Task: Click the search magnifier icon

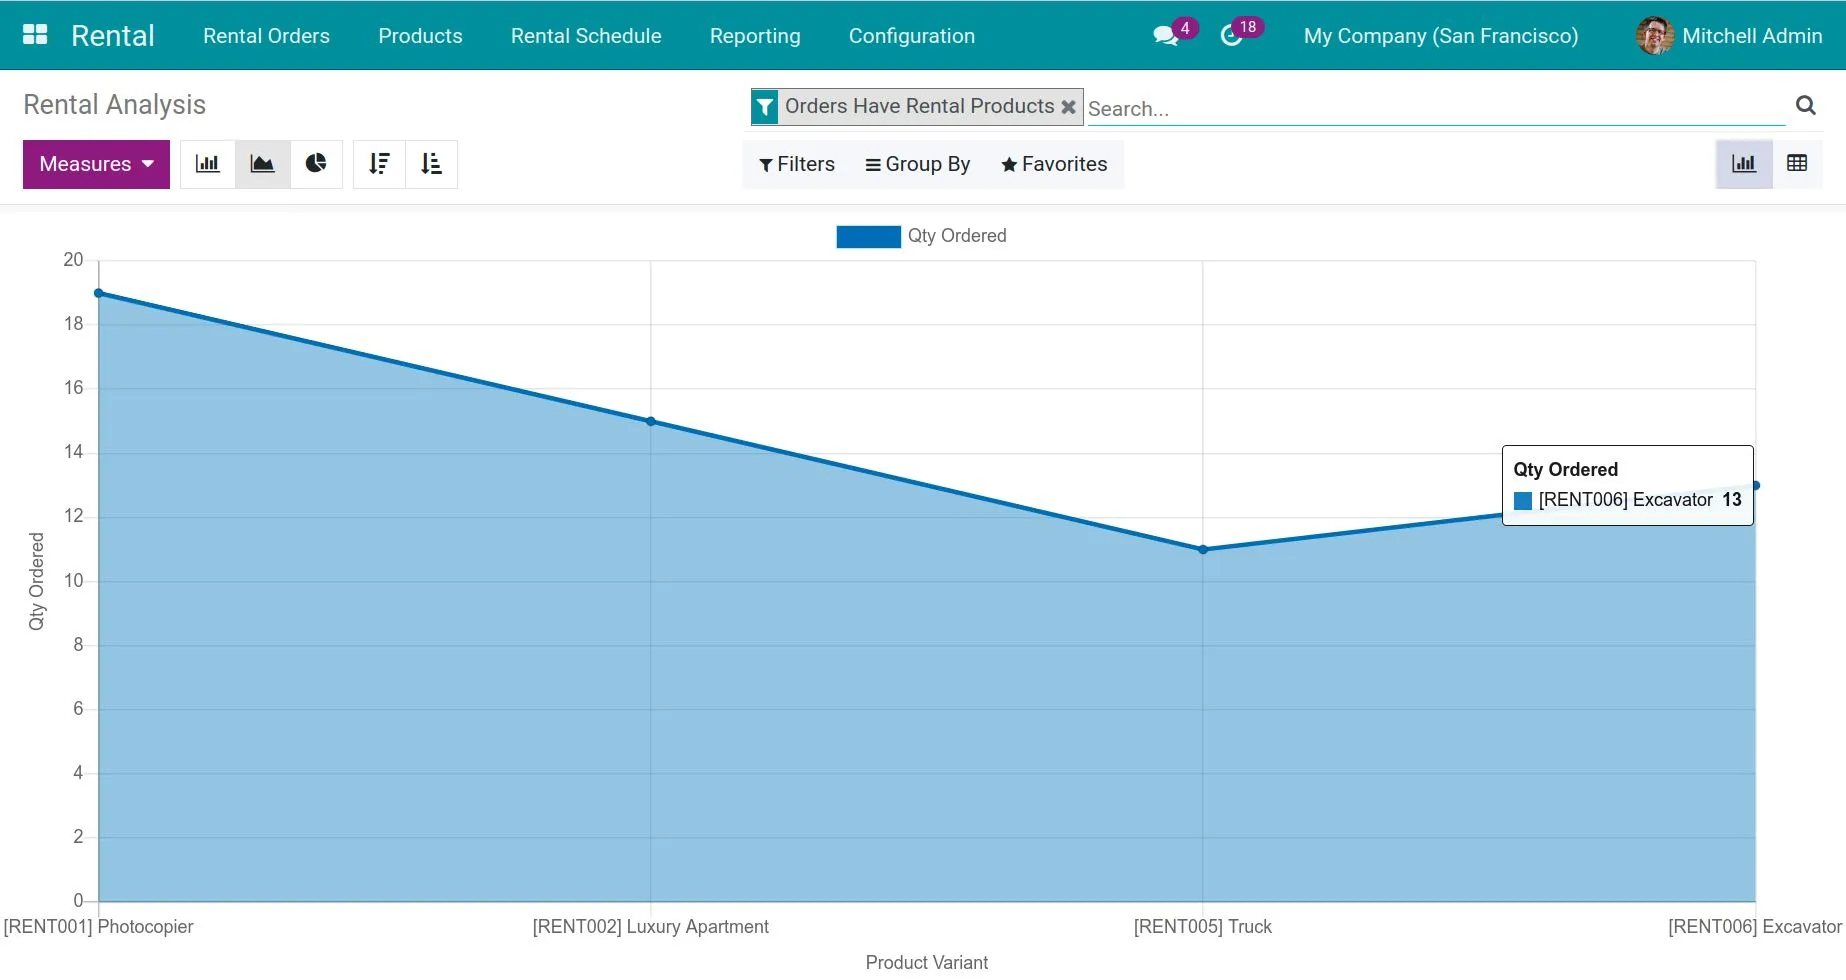Action: pyautogui.click(x=1805, y=105)
